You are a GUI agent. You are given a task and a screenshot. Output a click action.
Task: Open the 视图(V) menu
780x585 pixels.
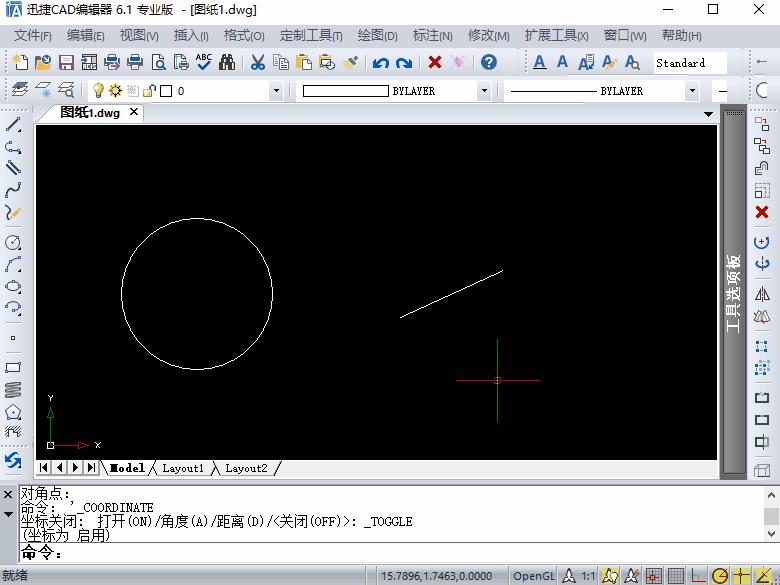point(139,36)
